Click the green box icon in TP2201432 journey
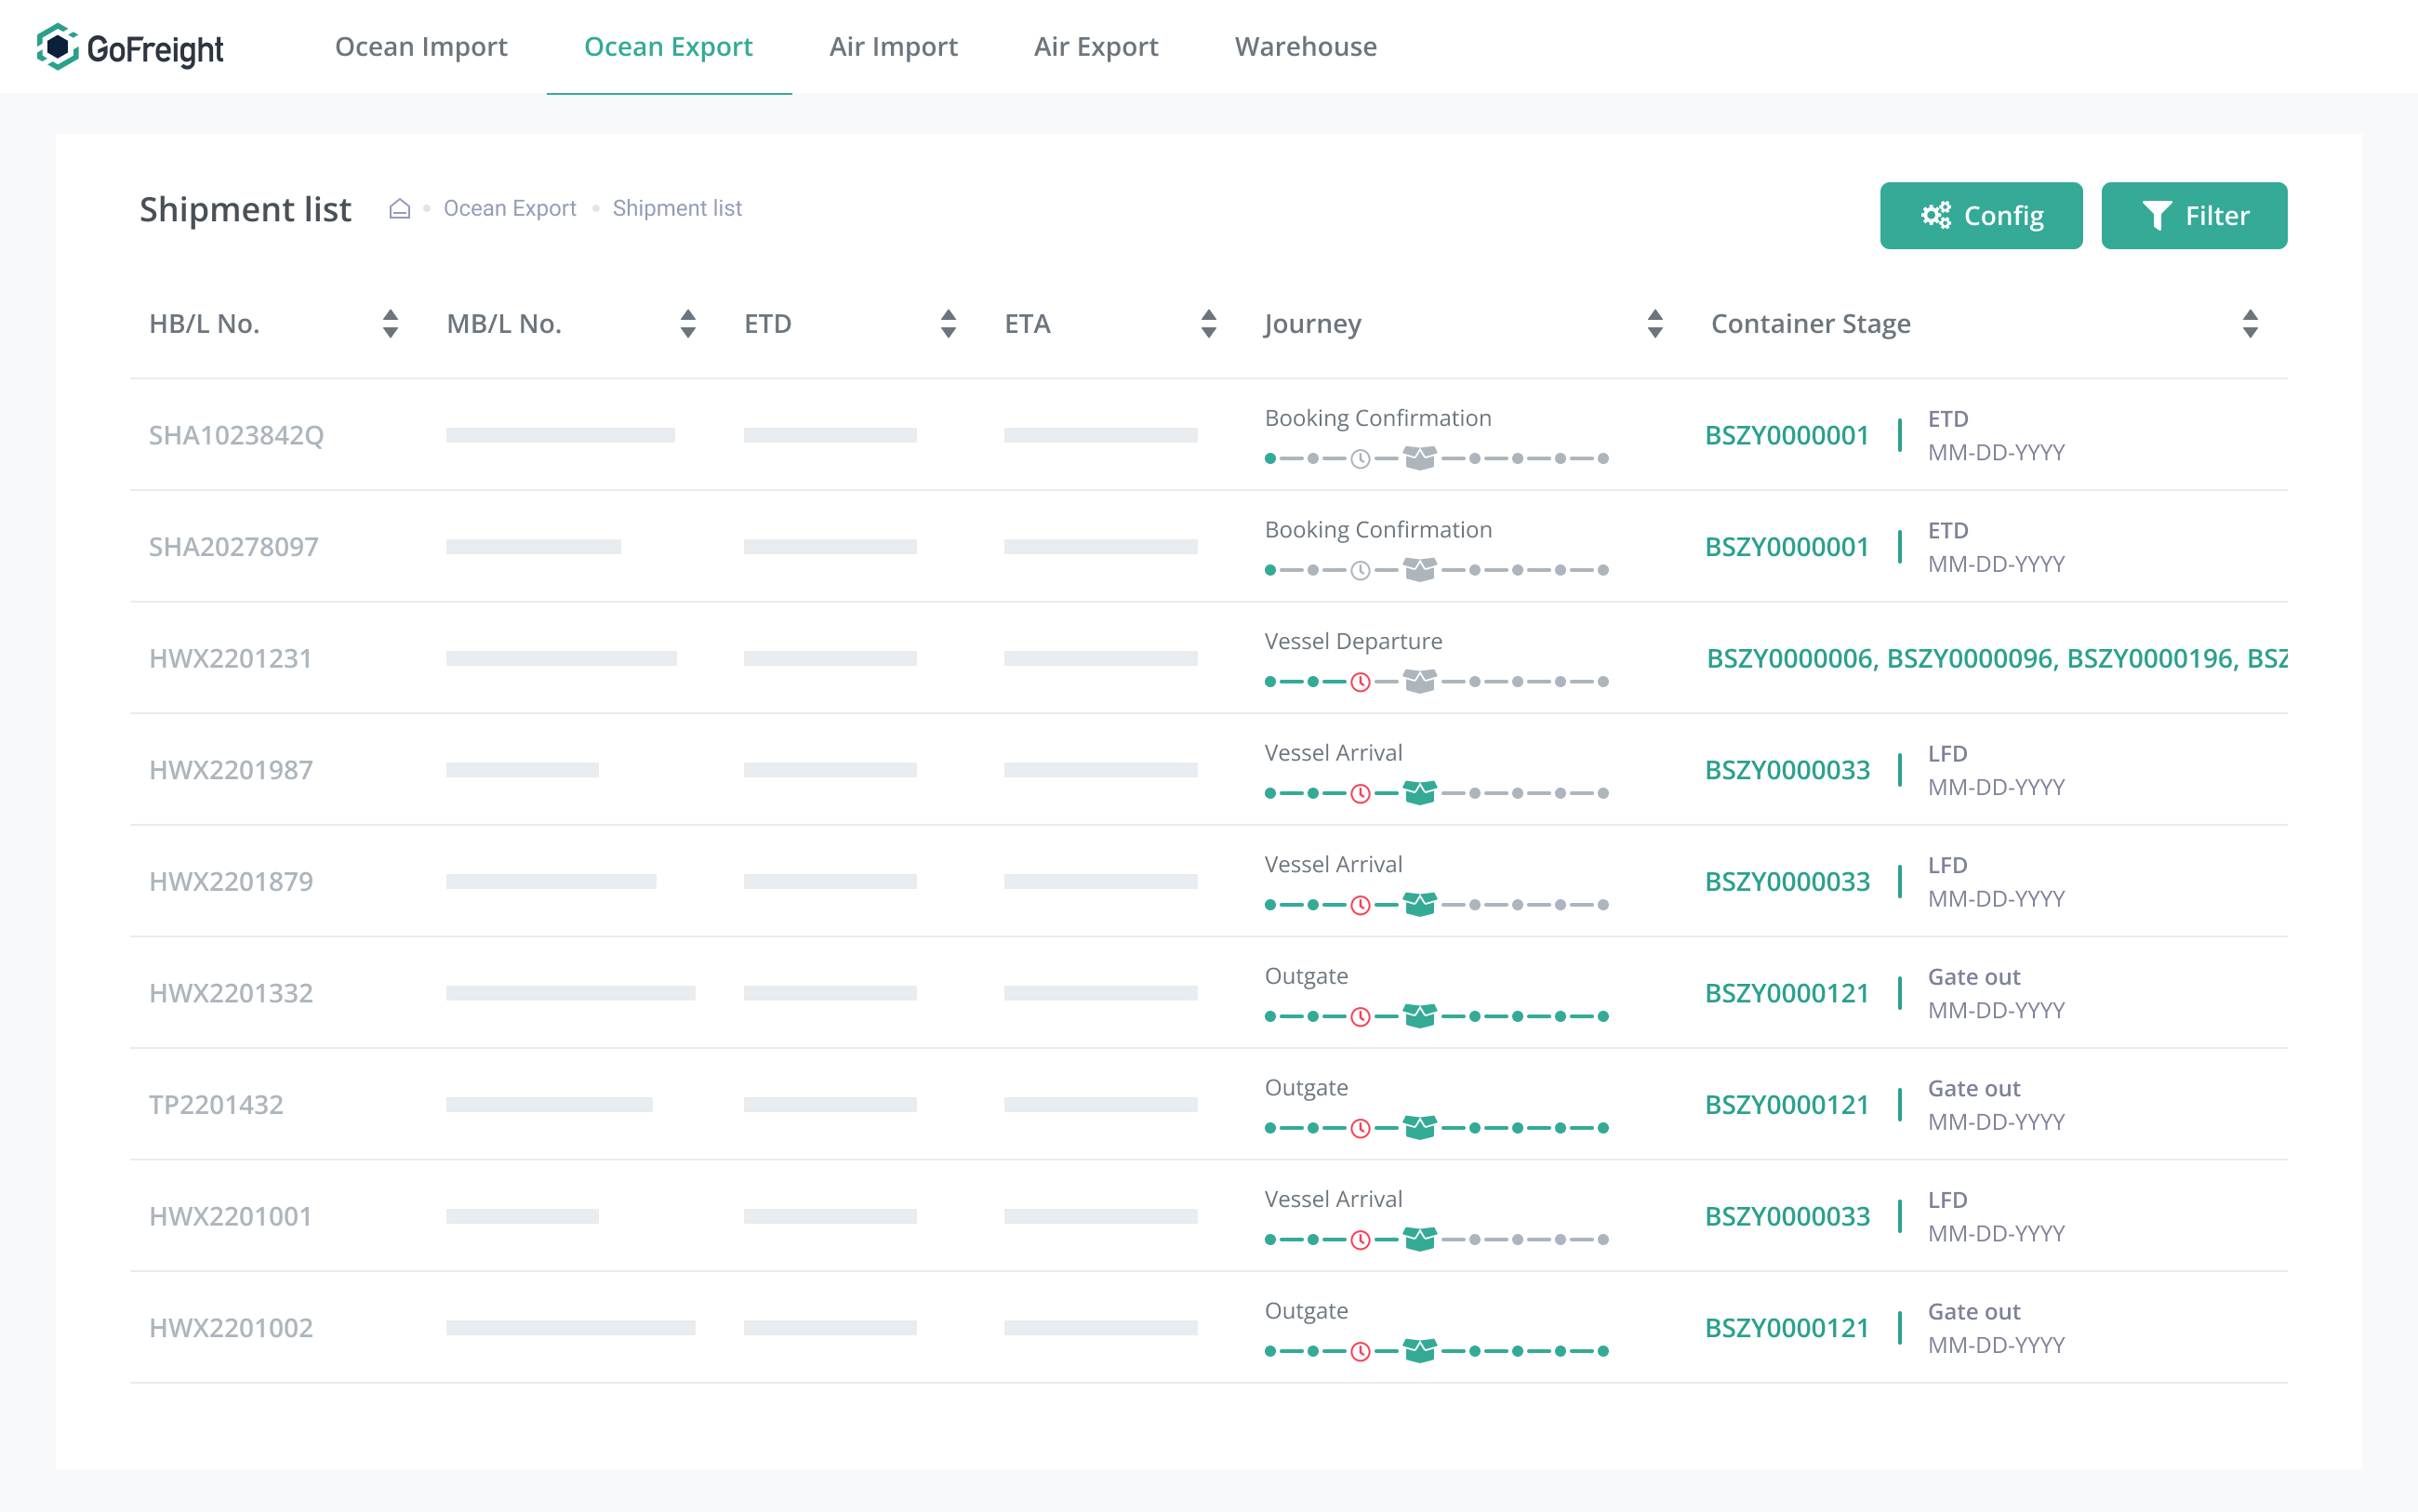Screen dimensions: 2418x1512 [x=1419, y=1128]
